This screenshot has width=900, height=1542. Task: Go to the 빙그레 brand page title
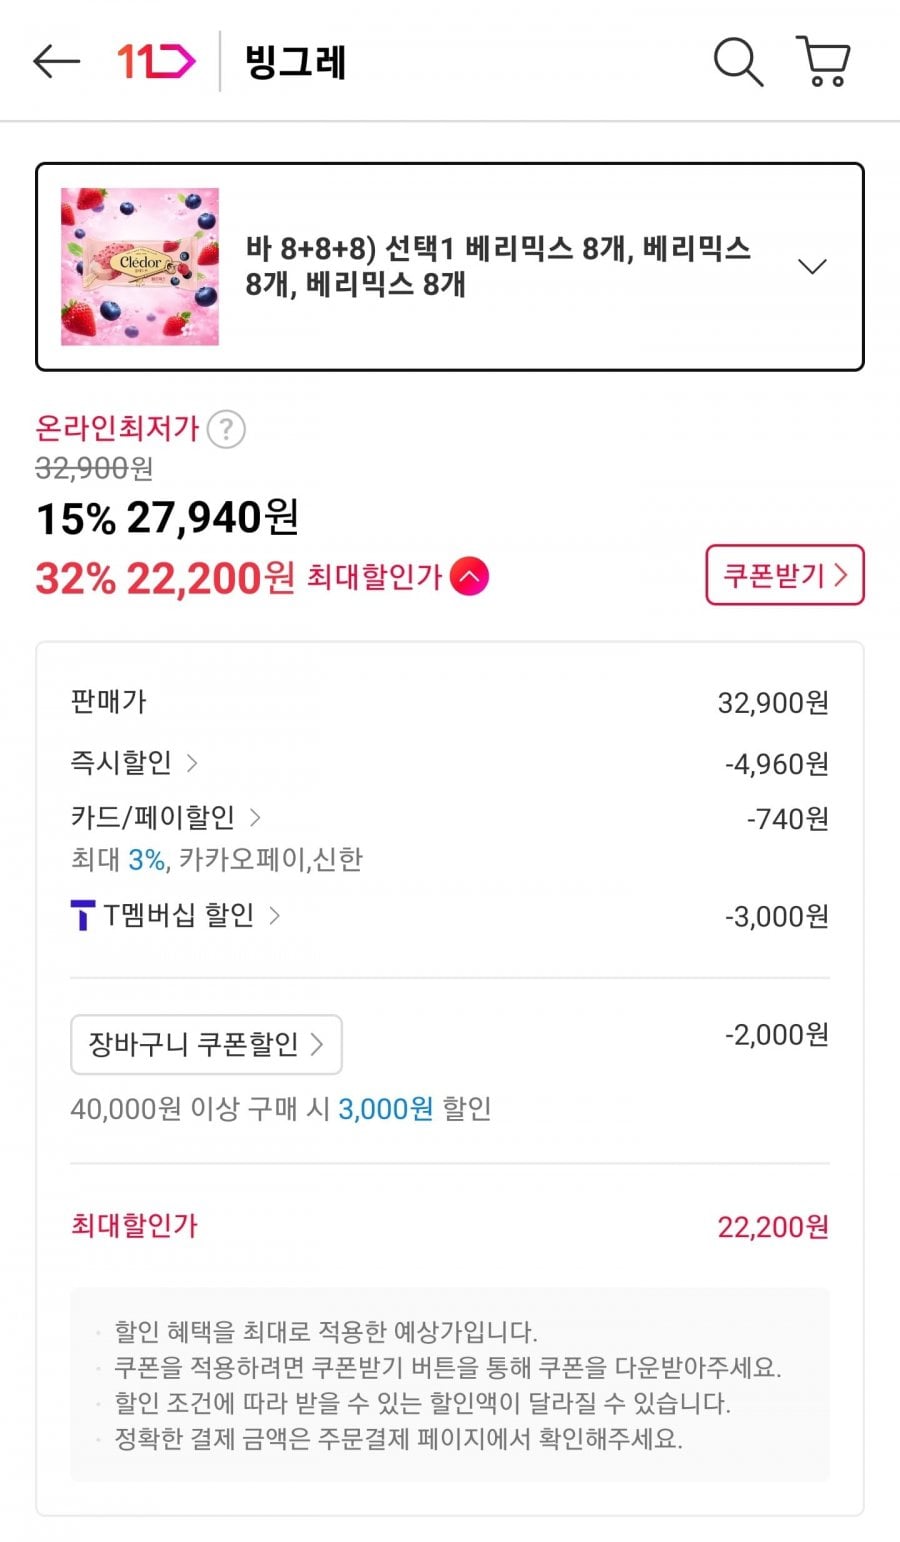[x=296, y=62]
